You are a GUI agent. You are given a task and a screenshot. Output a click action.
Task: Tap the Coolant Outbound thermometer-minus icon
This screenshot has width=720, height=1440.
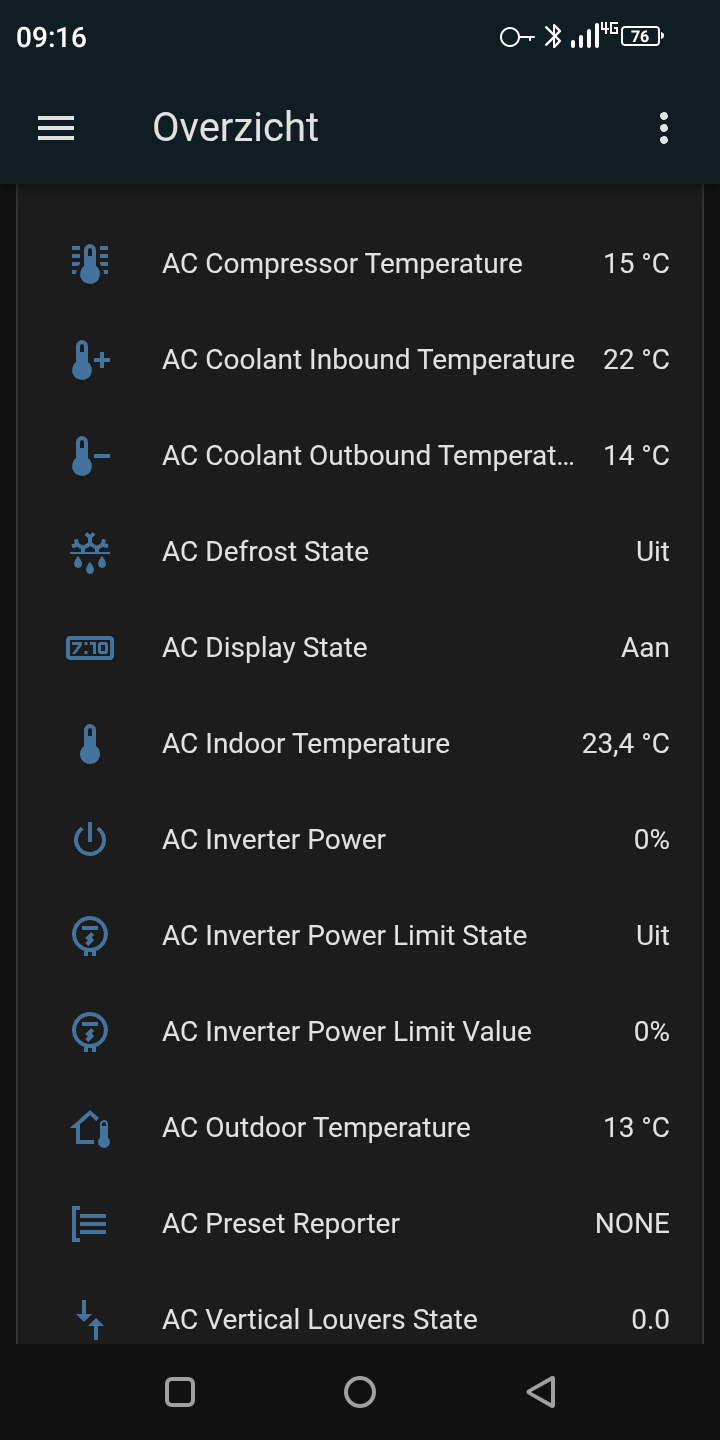pyautogui.click(x=90, y=456)
